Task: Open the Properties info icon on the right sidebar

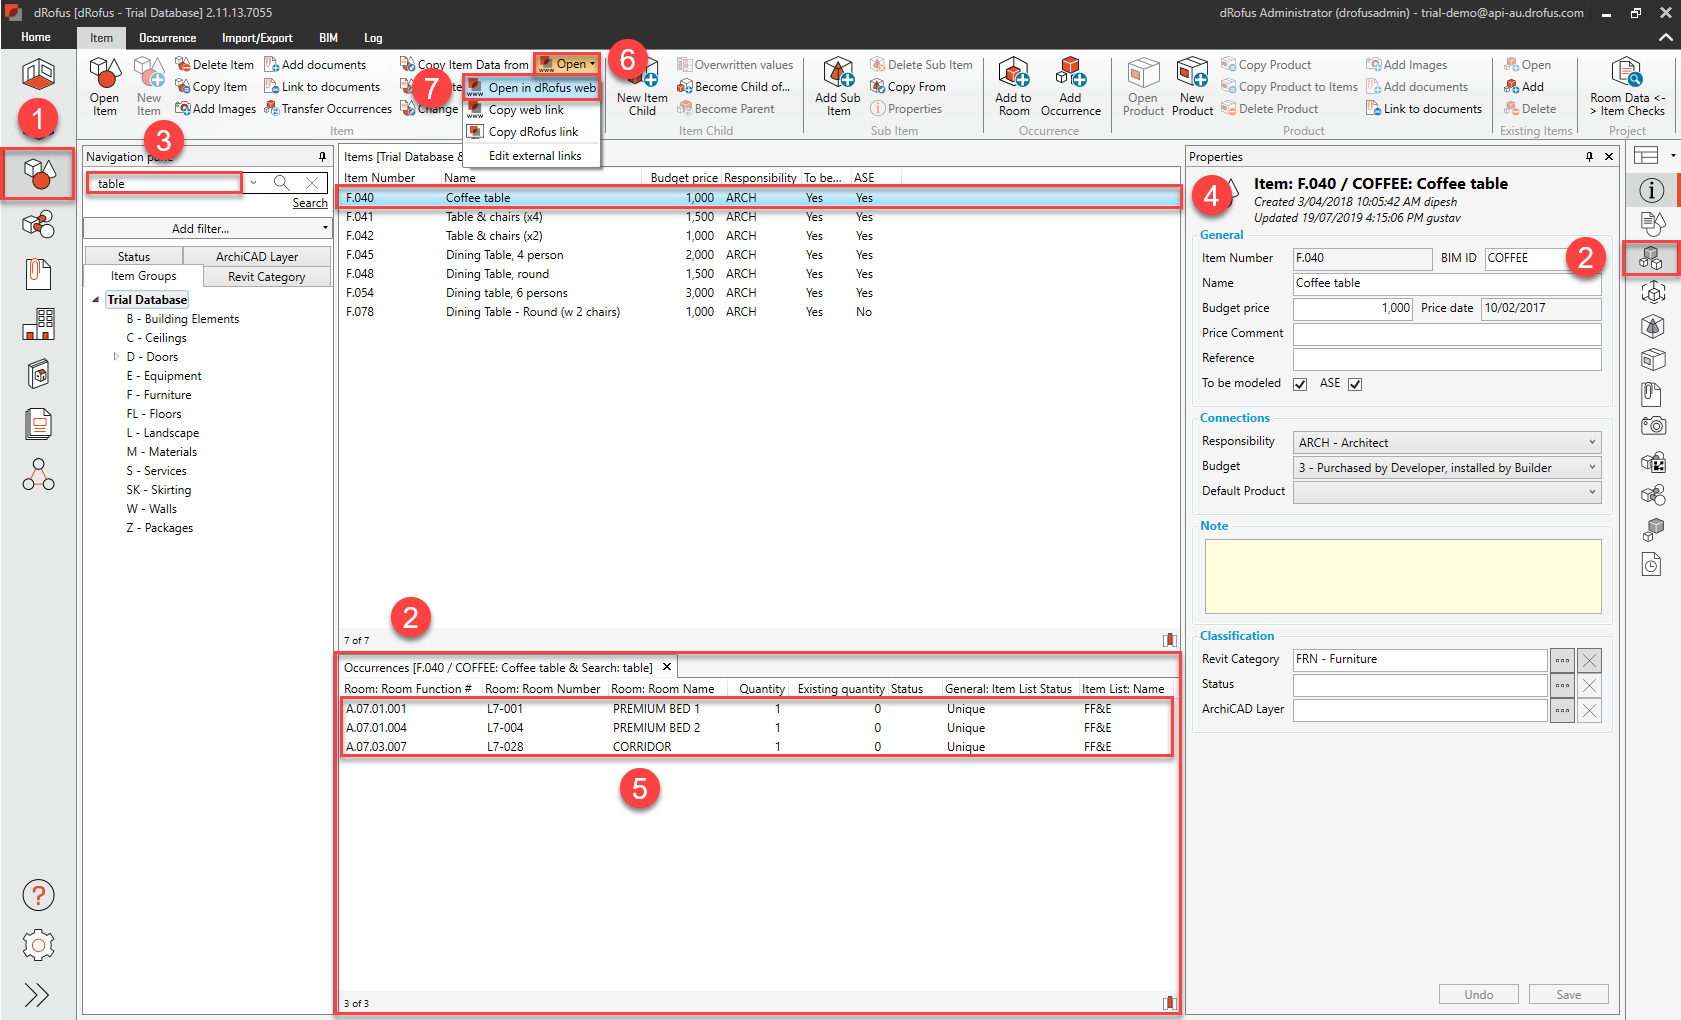Action: [1652, 190]
